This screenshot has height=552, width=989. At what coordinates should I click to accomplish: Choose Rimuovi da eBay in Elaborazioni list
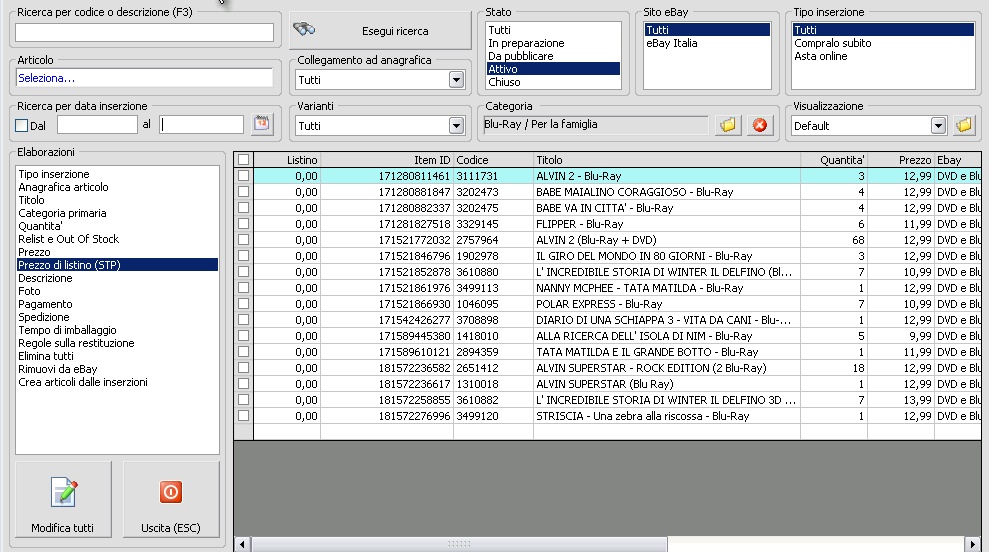(x=57, y=369)
